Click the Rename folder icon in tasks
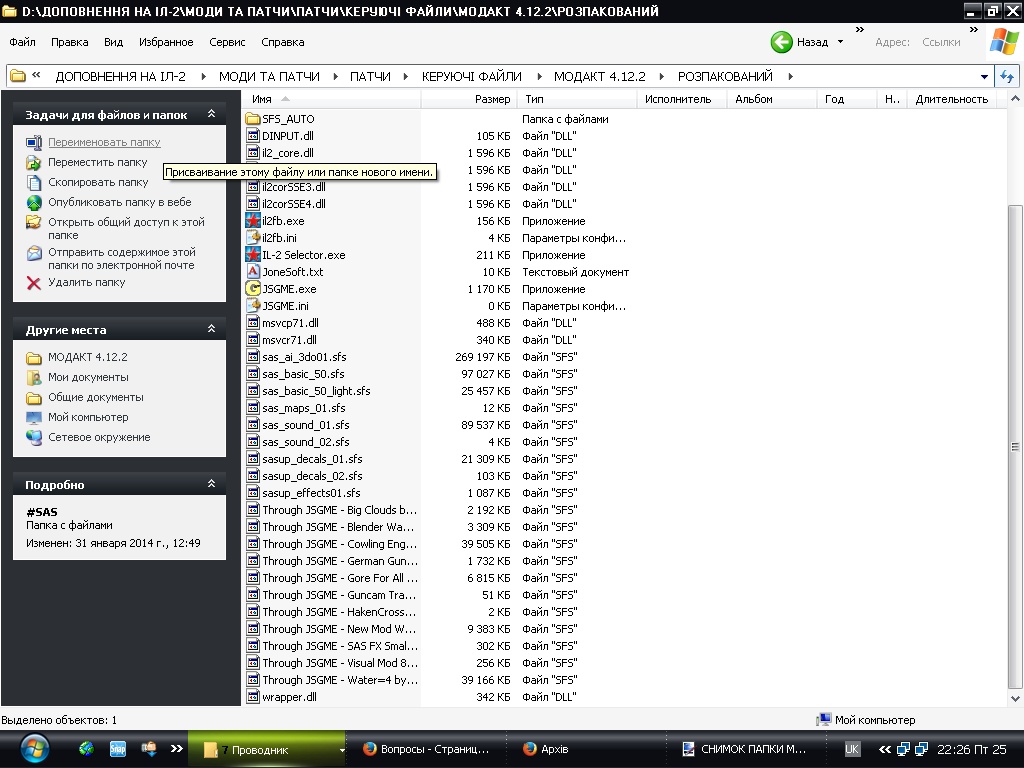This screenshot has width=1024, height=768. [x=34, y=142]
